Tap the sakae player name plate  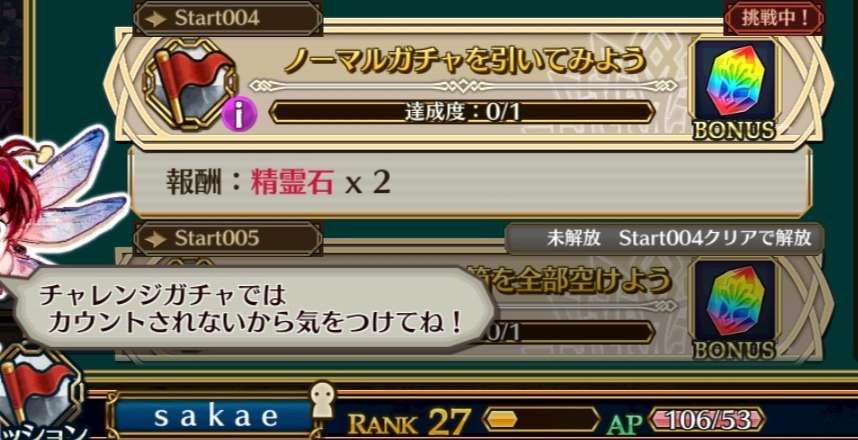(x=214, y=417)
